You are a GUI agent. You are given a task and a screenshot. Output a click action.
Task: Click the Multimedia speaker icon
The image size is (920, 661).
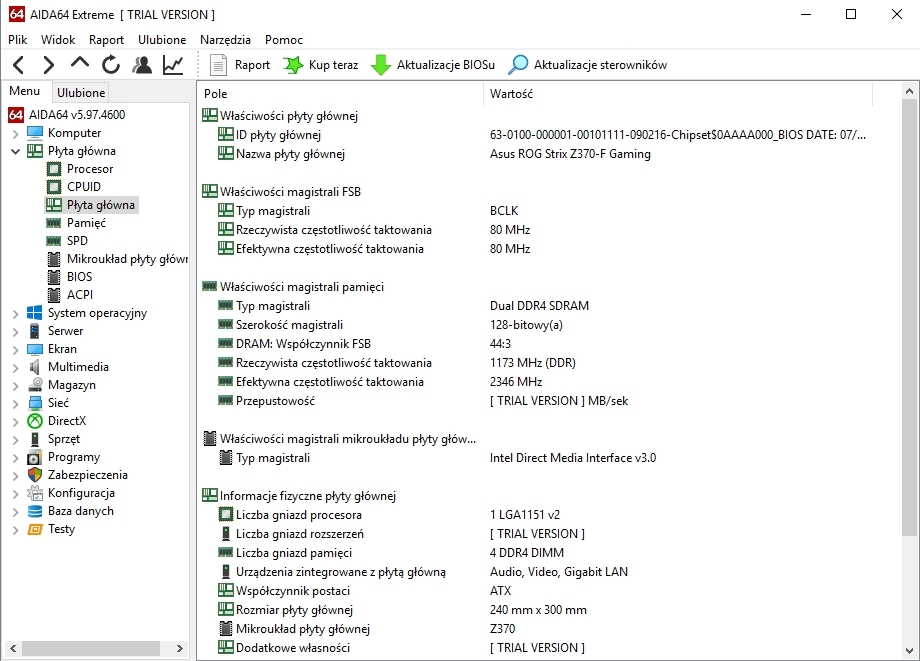coord(35,367)
